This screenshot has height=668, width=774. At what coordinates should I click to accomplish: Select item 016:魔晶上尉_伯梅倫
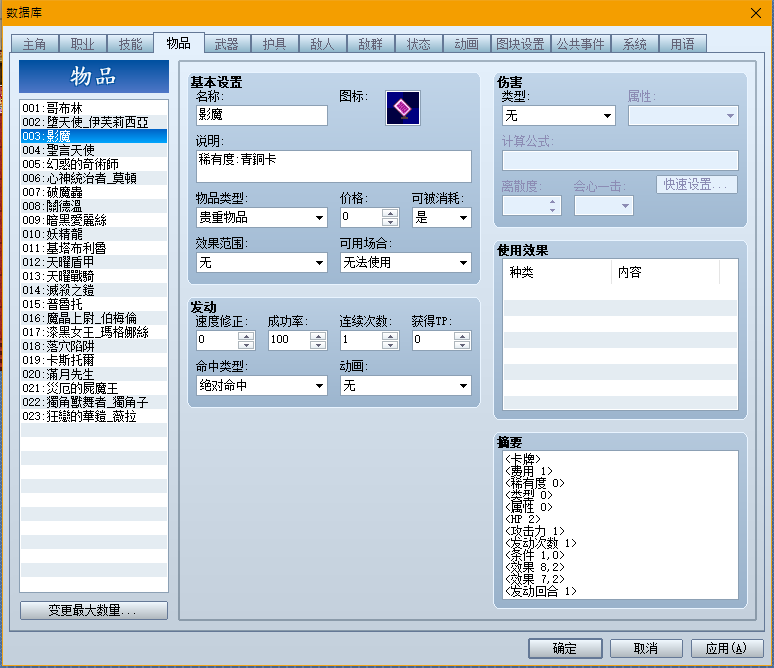pos(94,318)
